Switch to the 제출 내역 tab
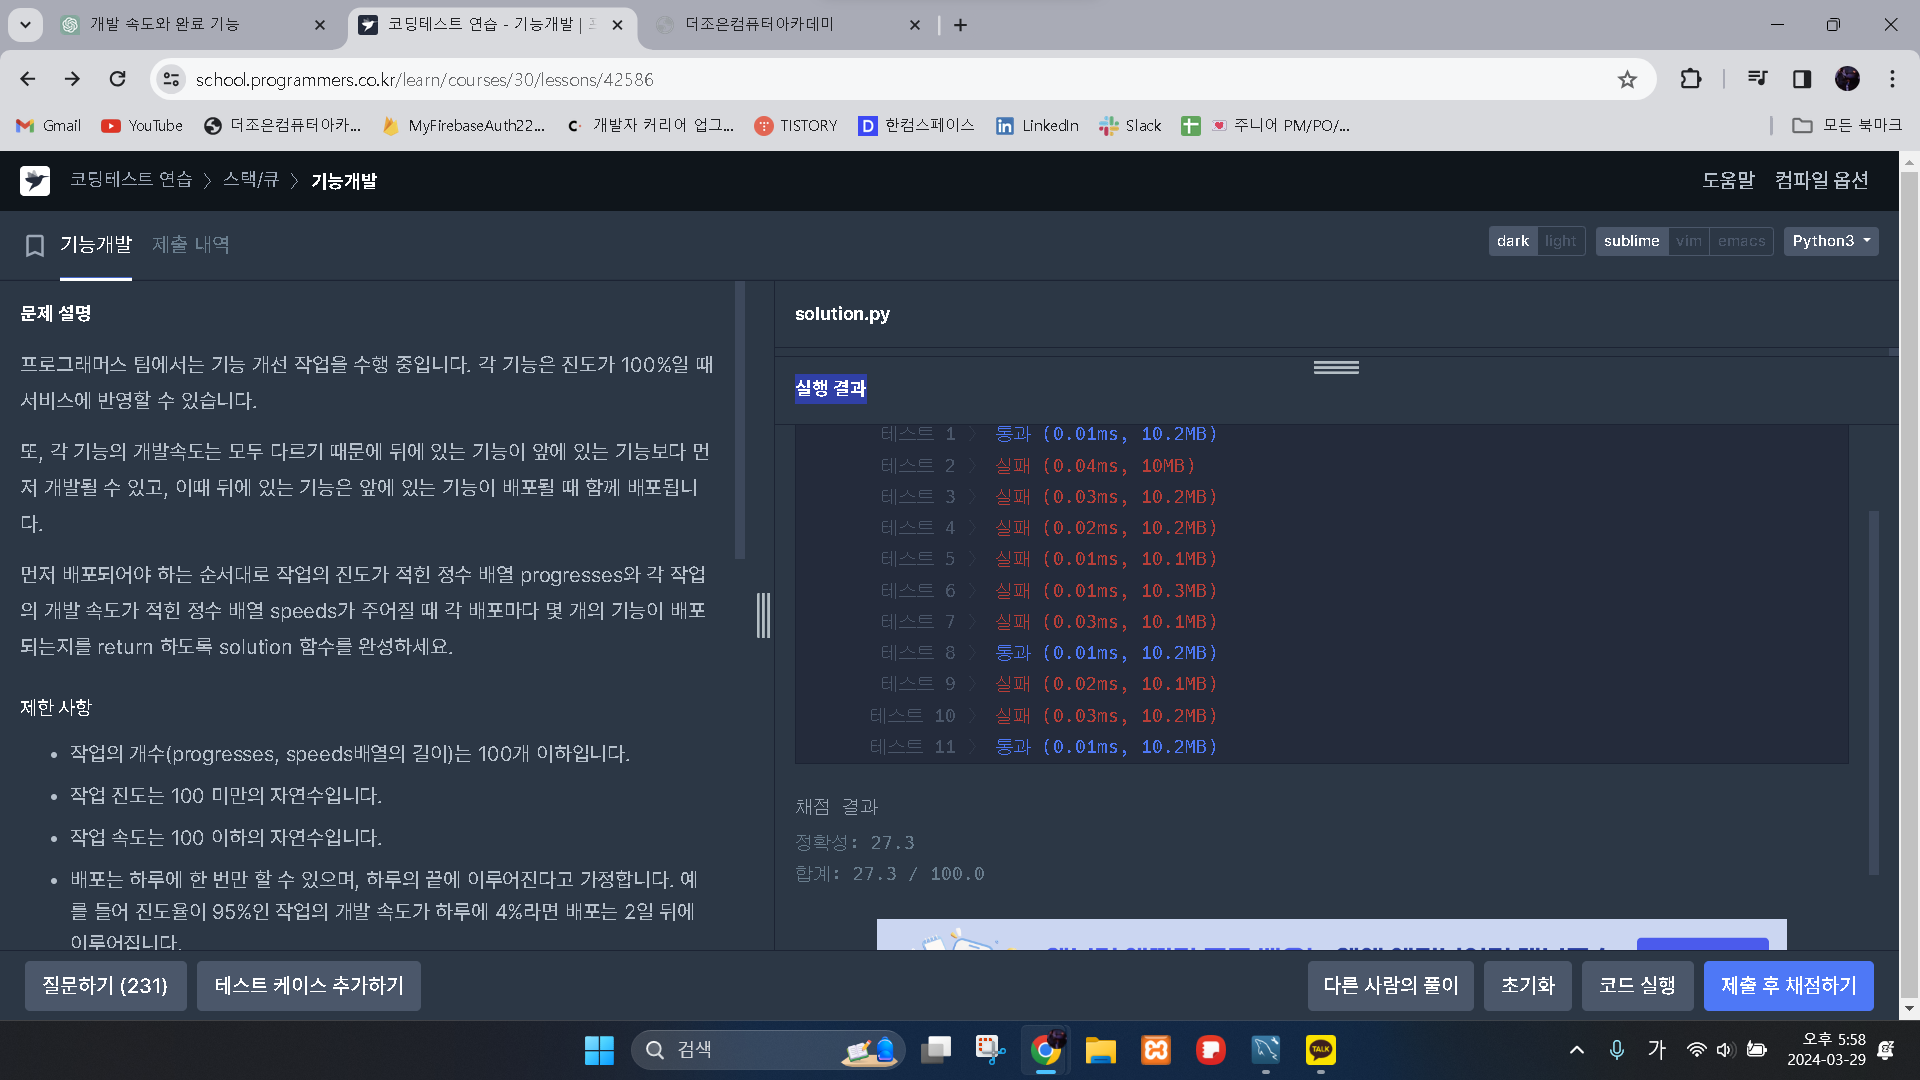Screen dimensions: 1920x1080 (191, 245)
